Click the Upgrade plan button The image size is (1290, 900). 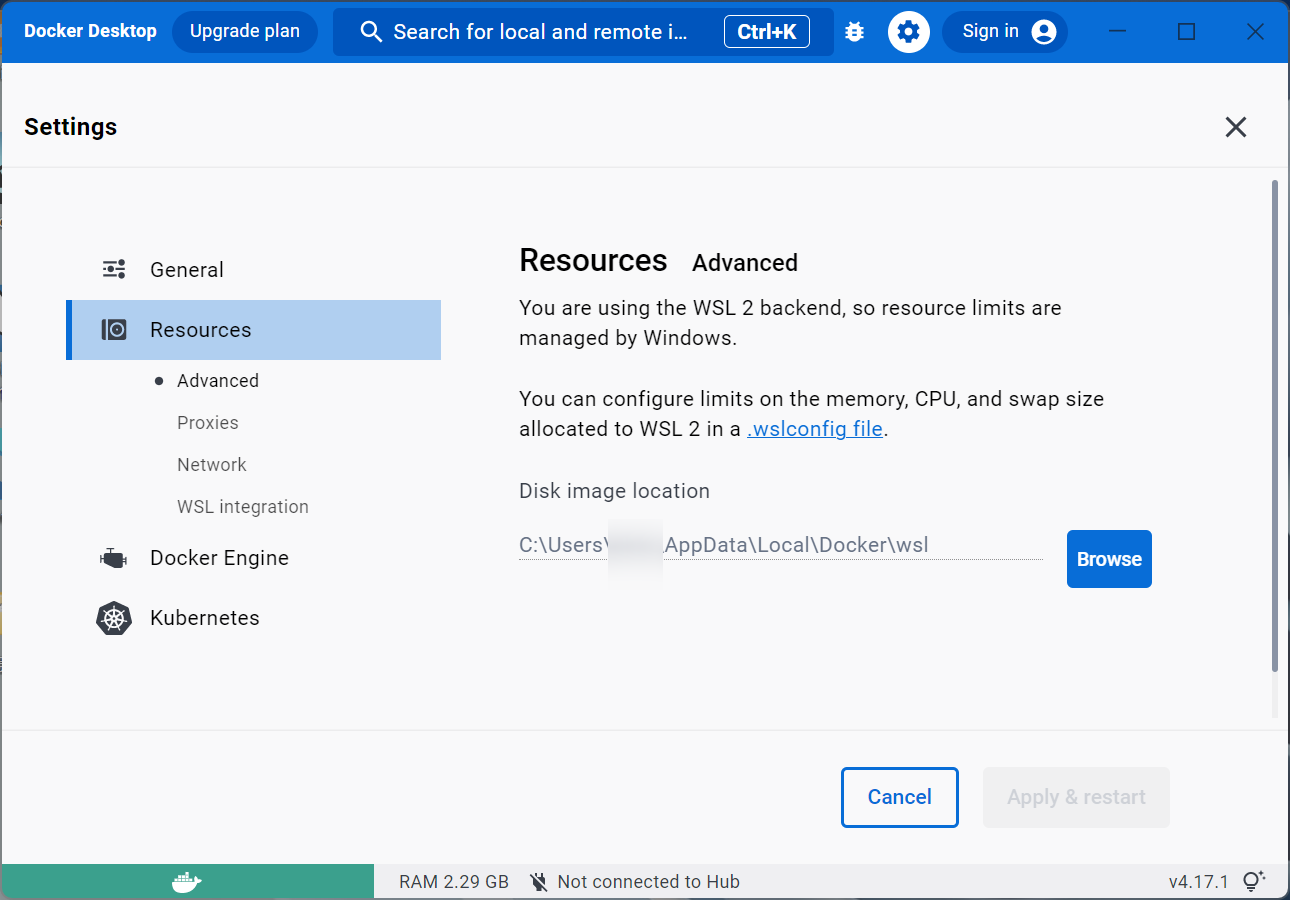pos(245,32)
